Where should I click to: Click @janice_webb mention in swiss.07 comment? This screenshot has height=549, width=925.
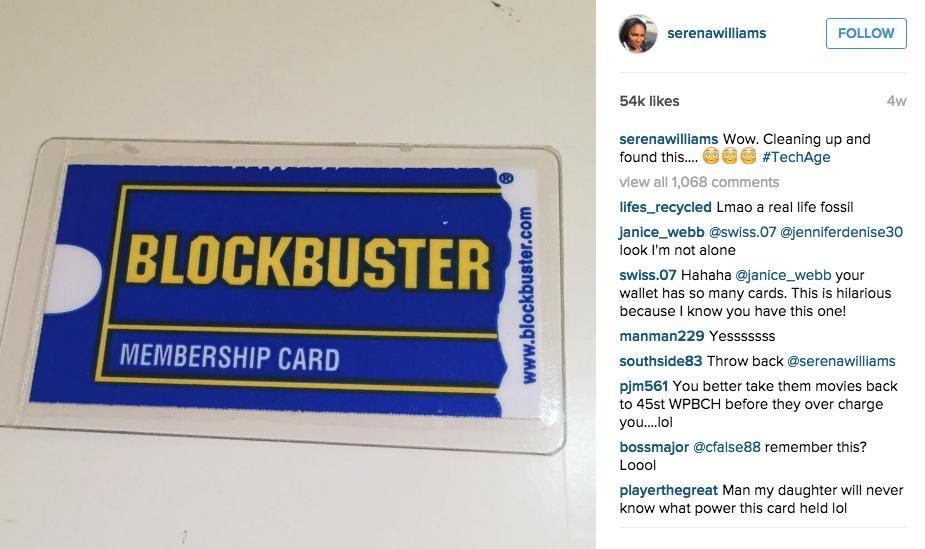click(783, 275)
